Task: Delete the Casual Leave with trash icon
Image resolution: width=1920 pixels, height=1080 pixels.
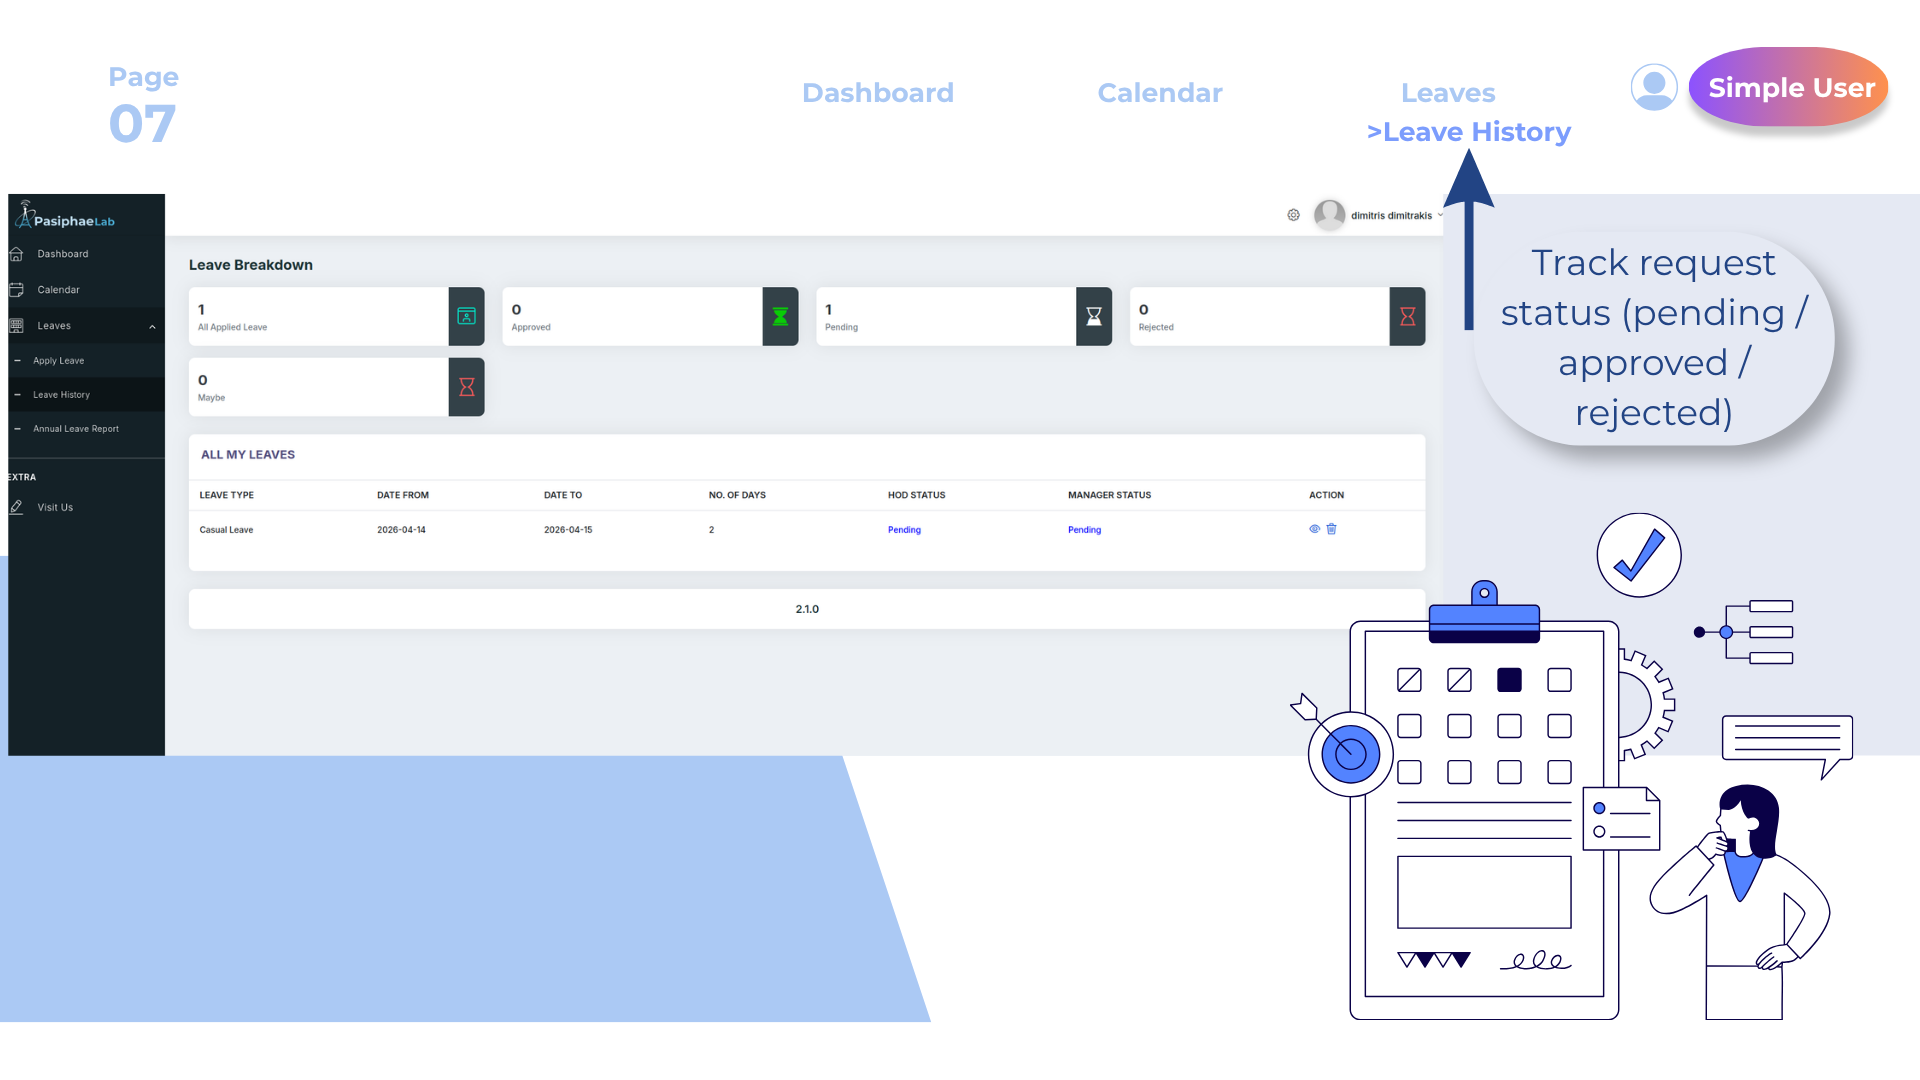Action: [x=1332, y=529]
